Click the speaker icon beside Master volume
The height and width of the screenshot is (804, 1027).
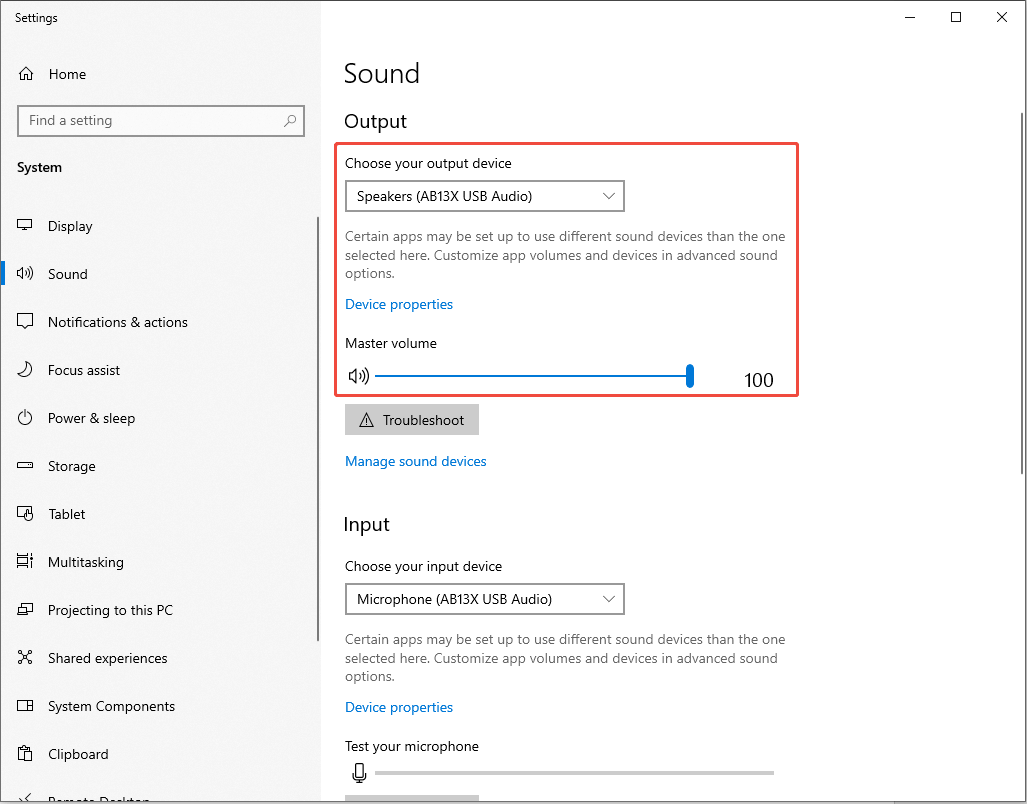(x=358, y=375)
